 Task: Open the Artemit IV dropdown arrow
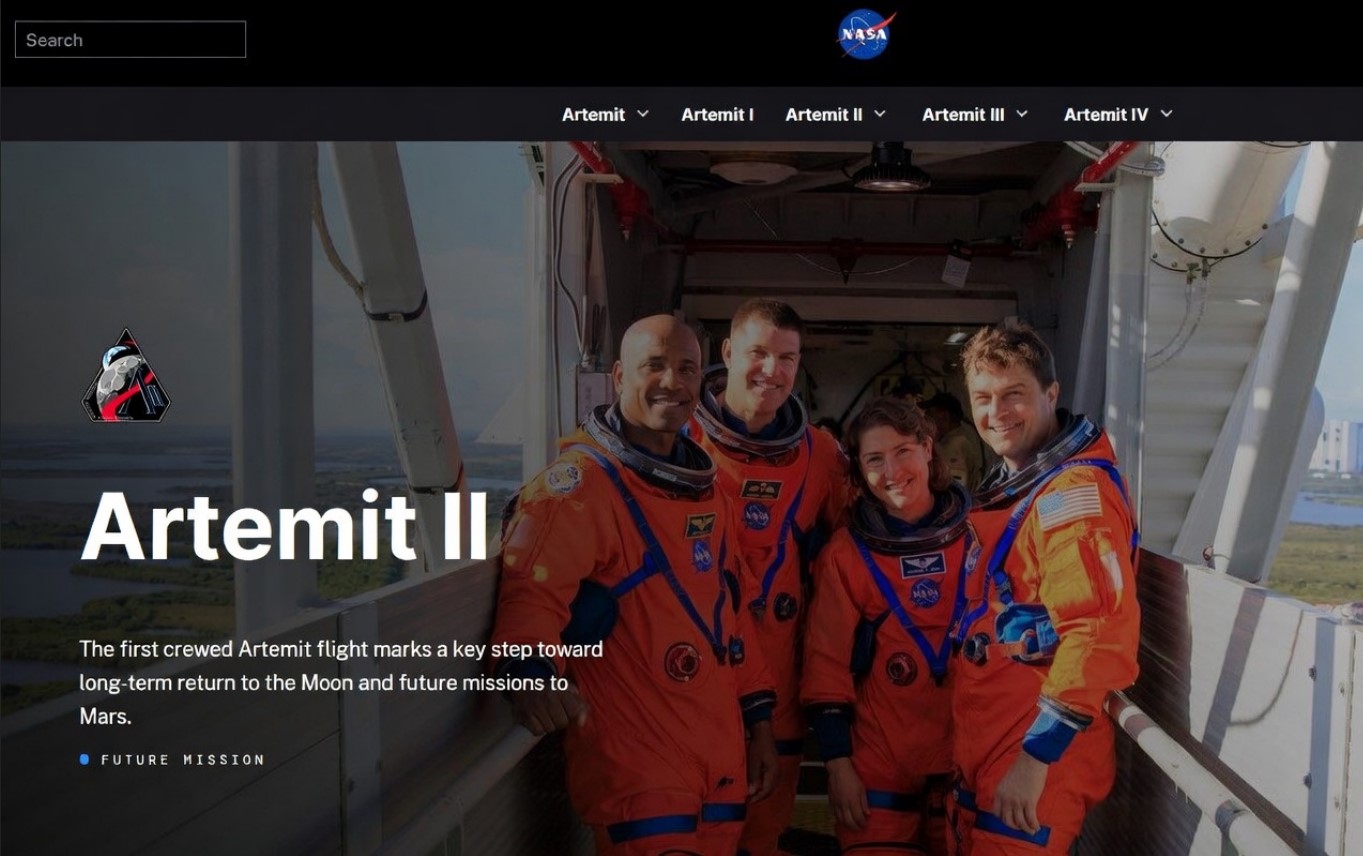(x=1166, y=114)
